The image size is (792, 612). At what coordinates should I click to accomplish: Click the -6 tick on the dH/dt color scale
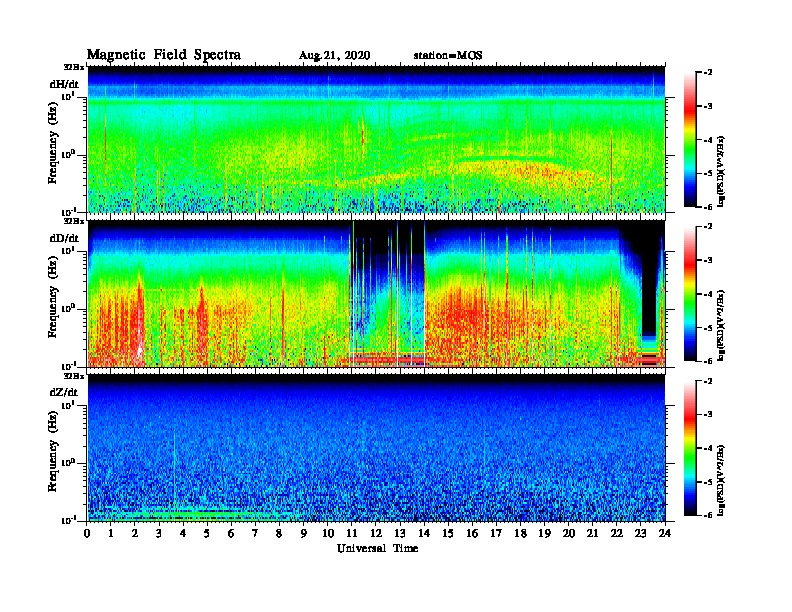[708, 207]
